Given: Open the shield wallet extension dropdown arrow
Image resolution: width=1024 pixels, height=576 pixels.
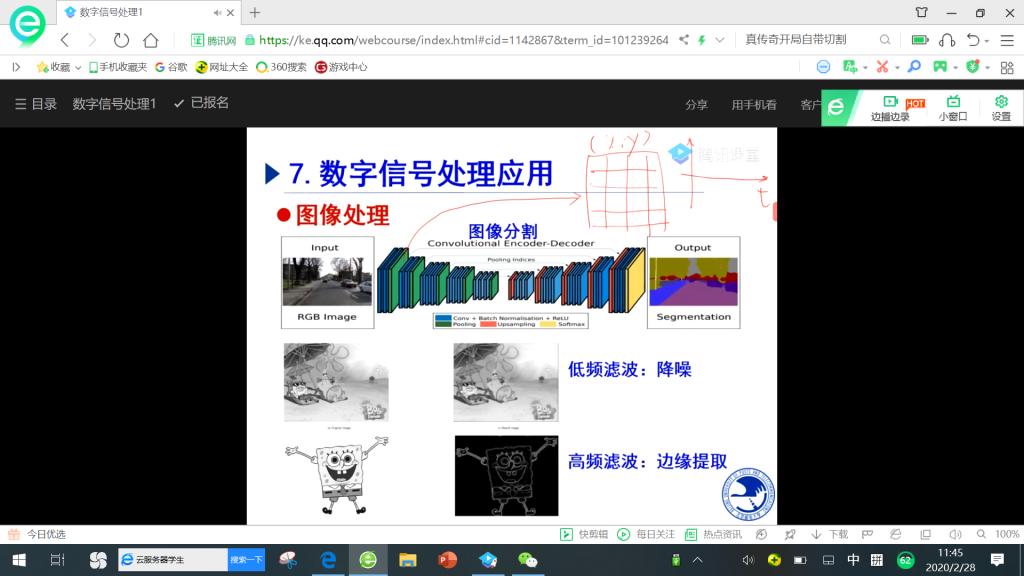Looking at the screenshot, I should (987, 67).
